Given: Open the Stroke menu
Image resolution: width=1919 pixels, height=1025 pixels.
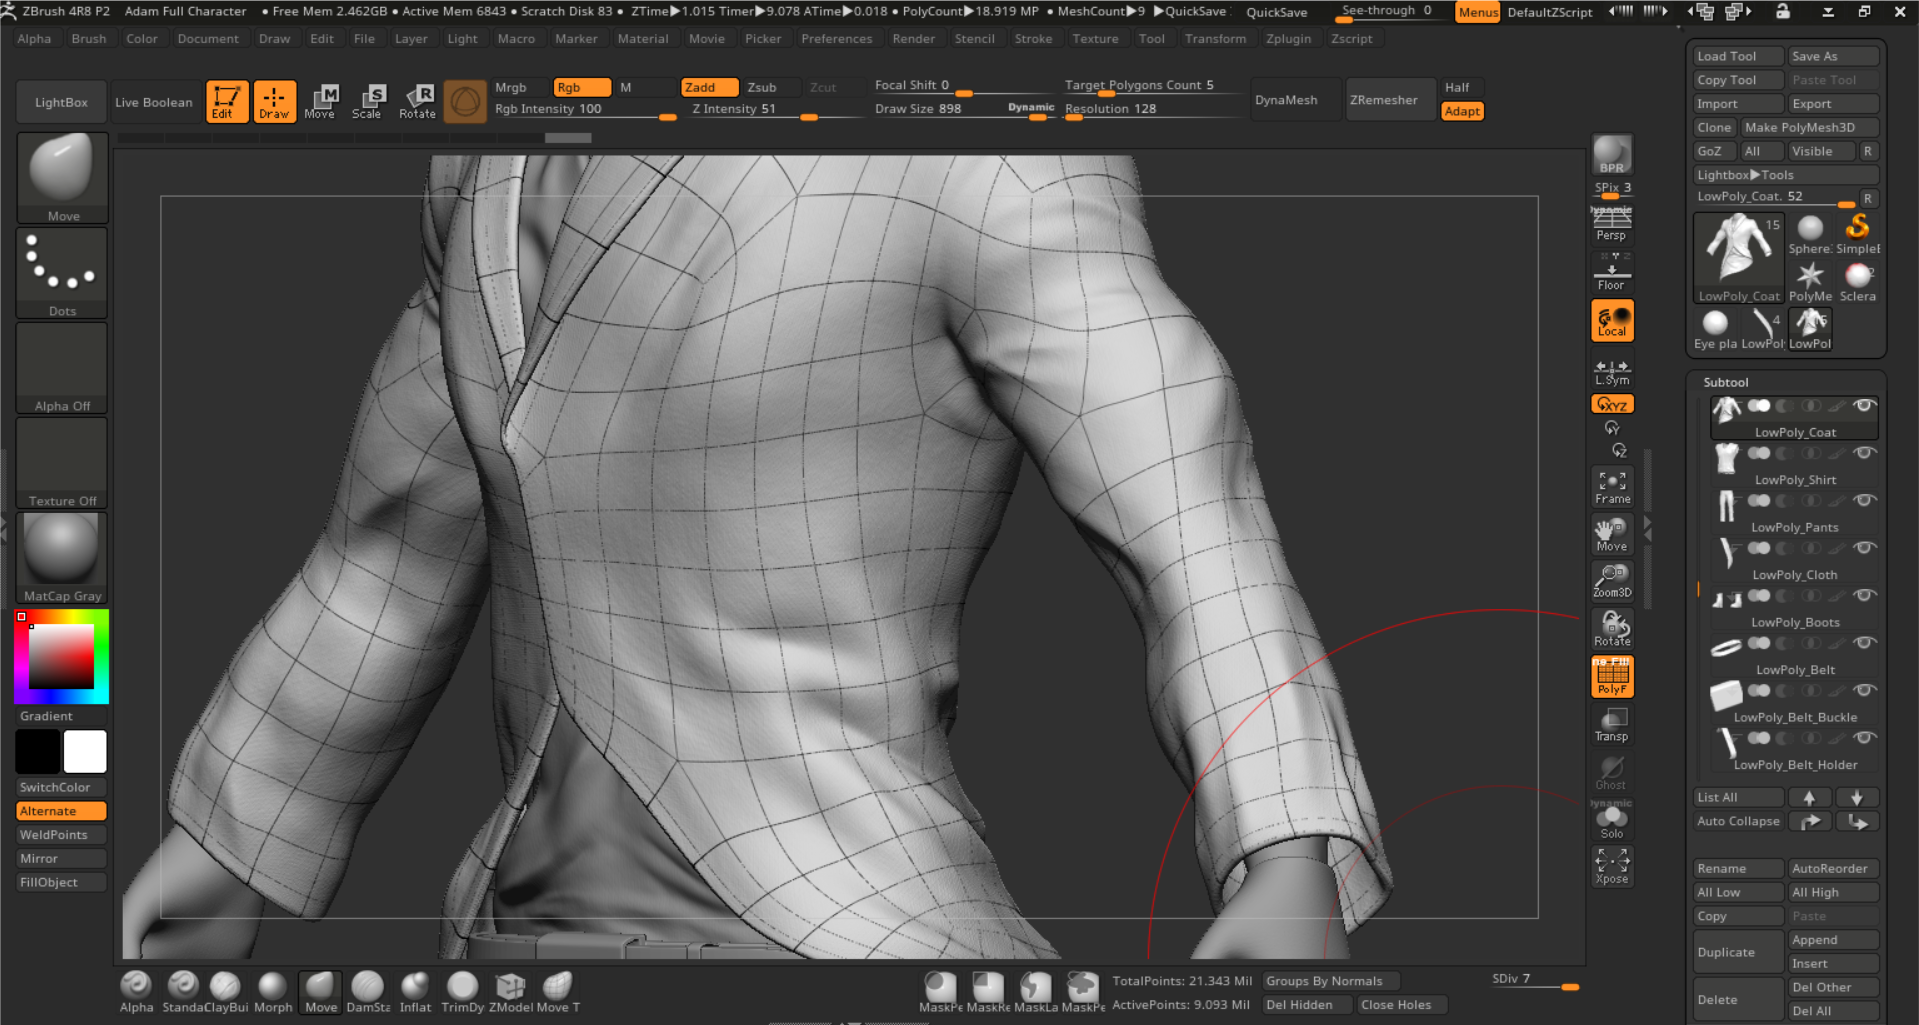Looking at the screenshot, I should click(x=1033, y=38).
